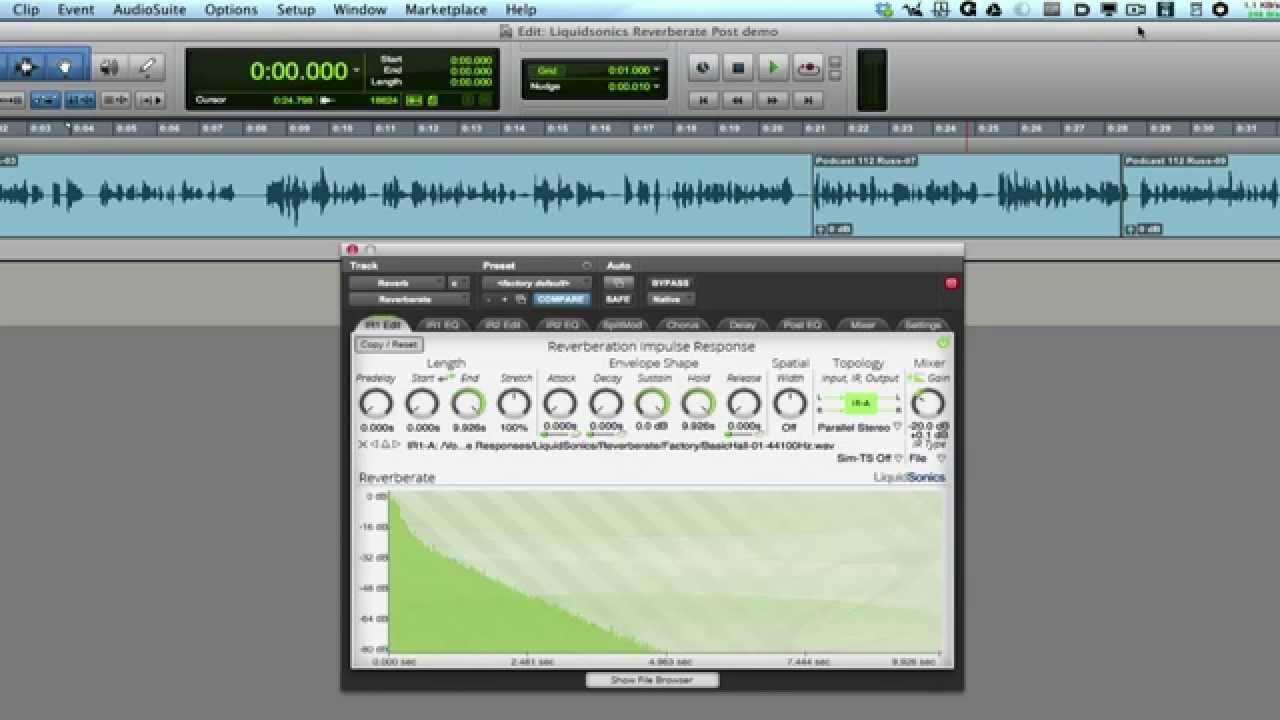Click the Attack knob
This screenshot has height=720, width=1280.
[560, 404]
